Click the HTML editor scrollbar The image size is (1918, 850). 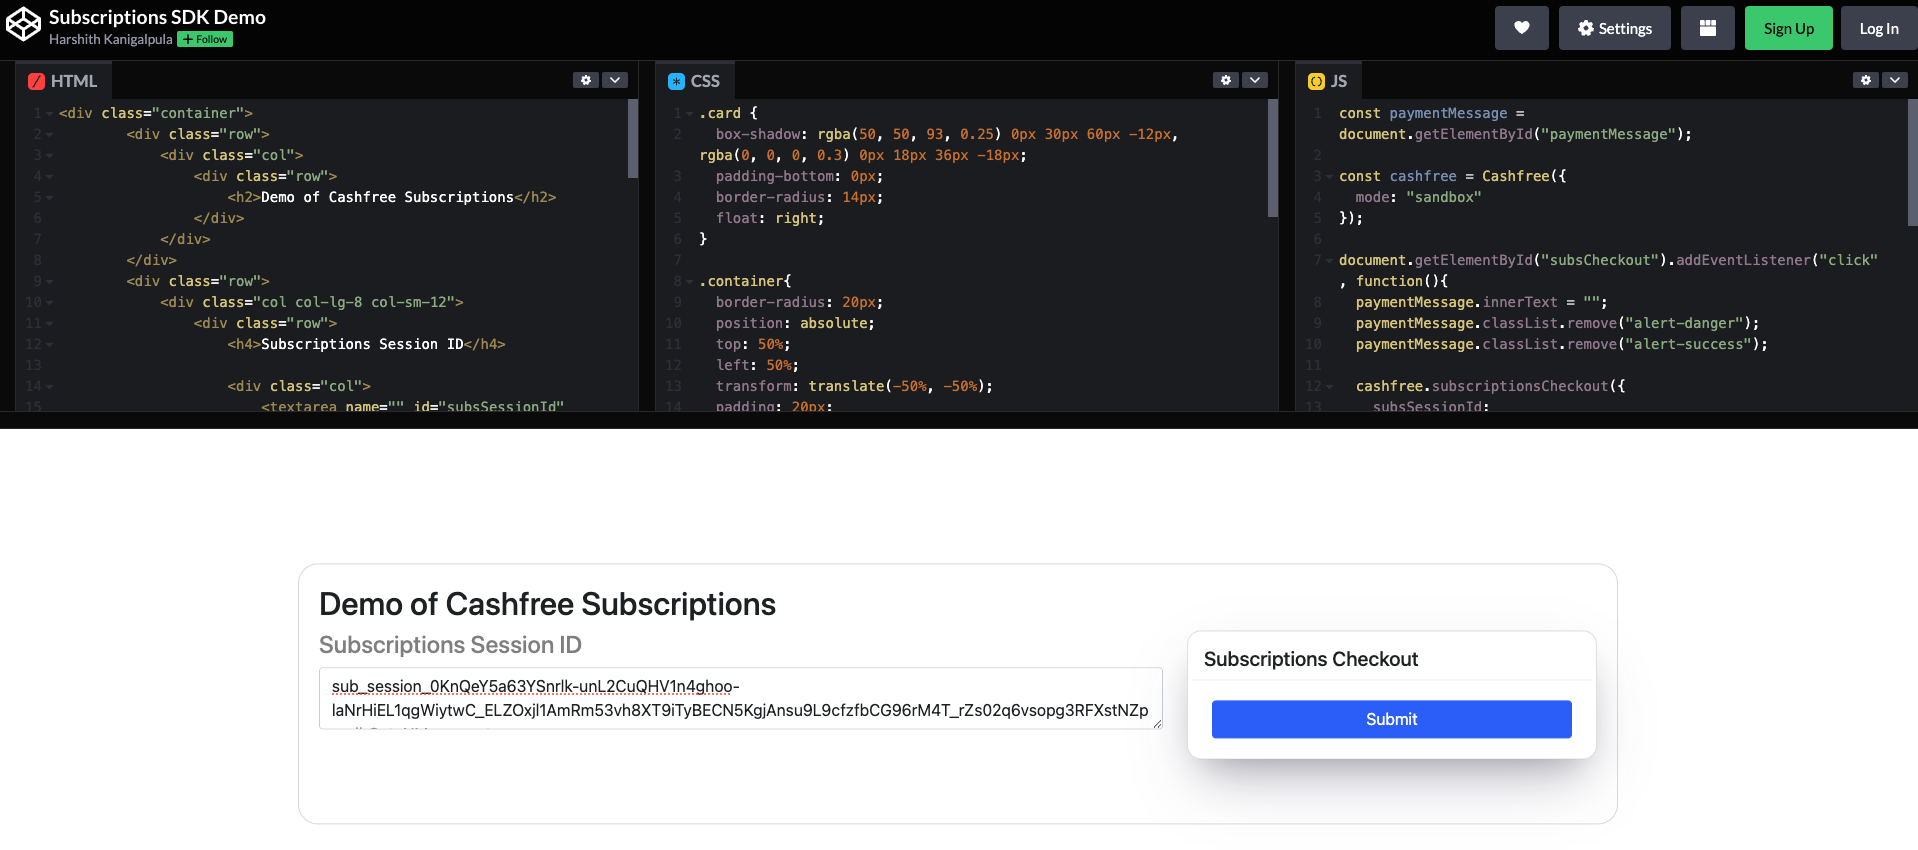[633, 138]
